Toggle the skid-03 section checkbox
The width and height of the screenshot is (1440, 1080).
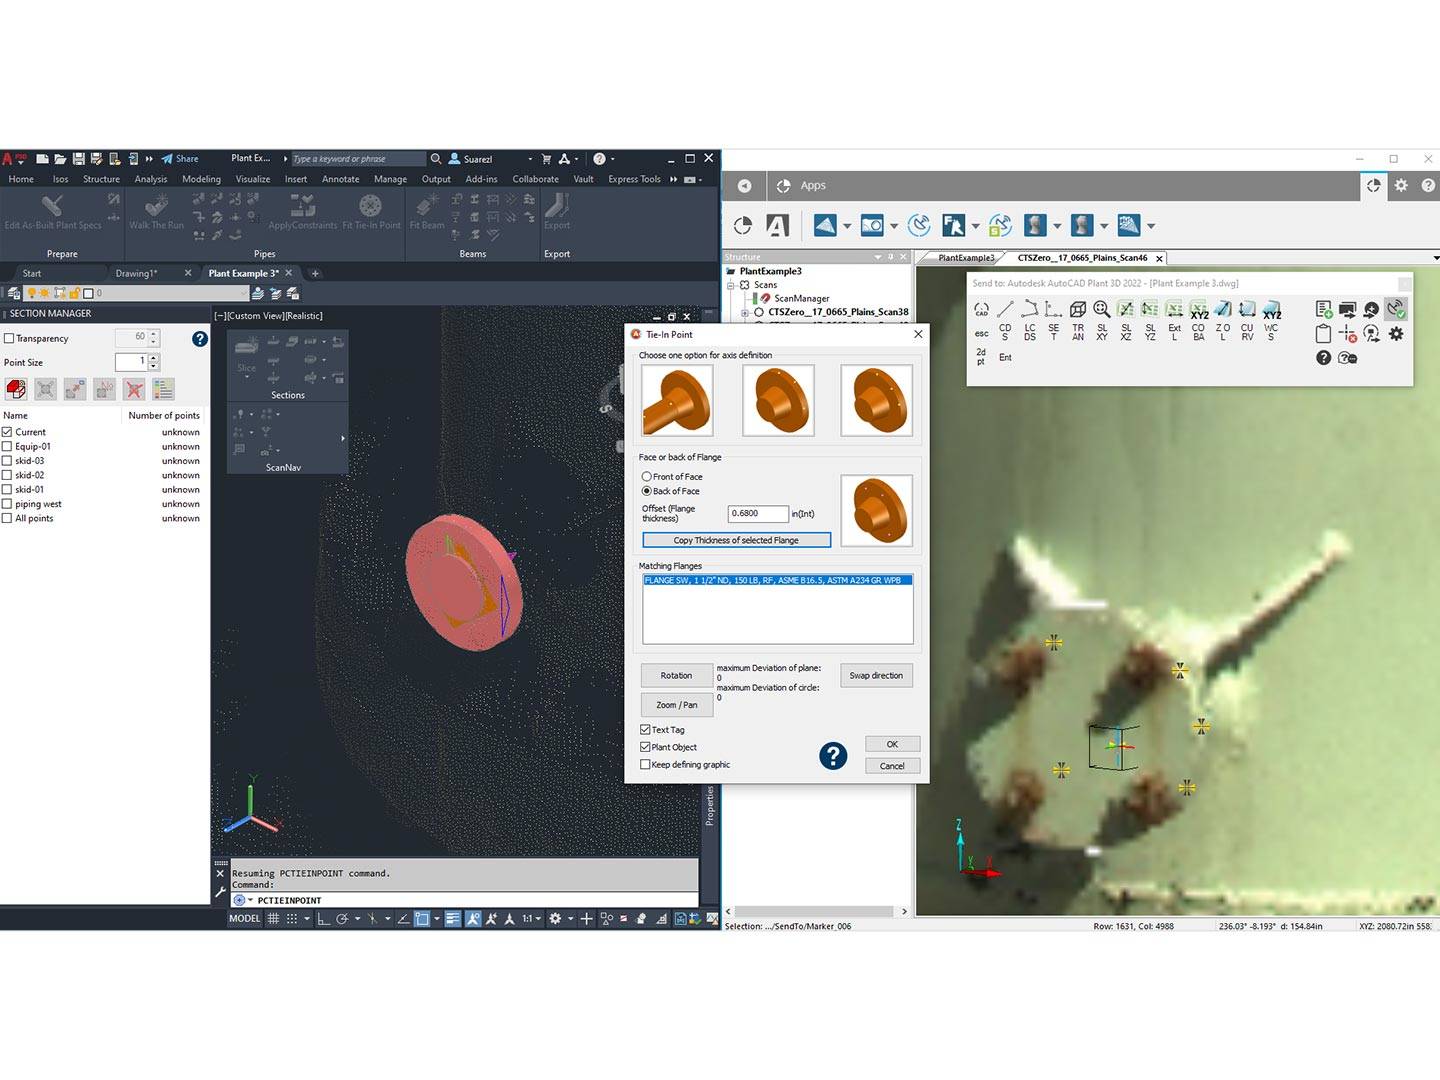coord(7,461)
